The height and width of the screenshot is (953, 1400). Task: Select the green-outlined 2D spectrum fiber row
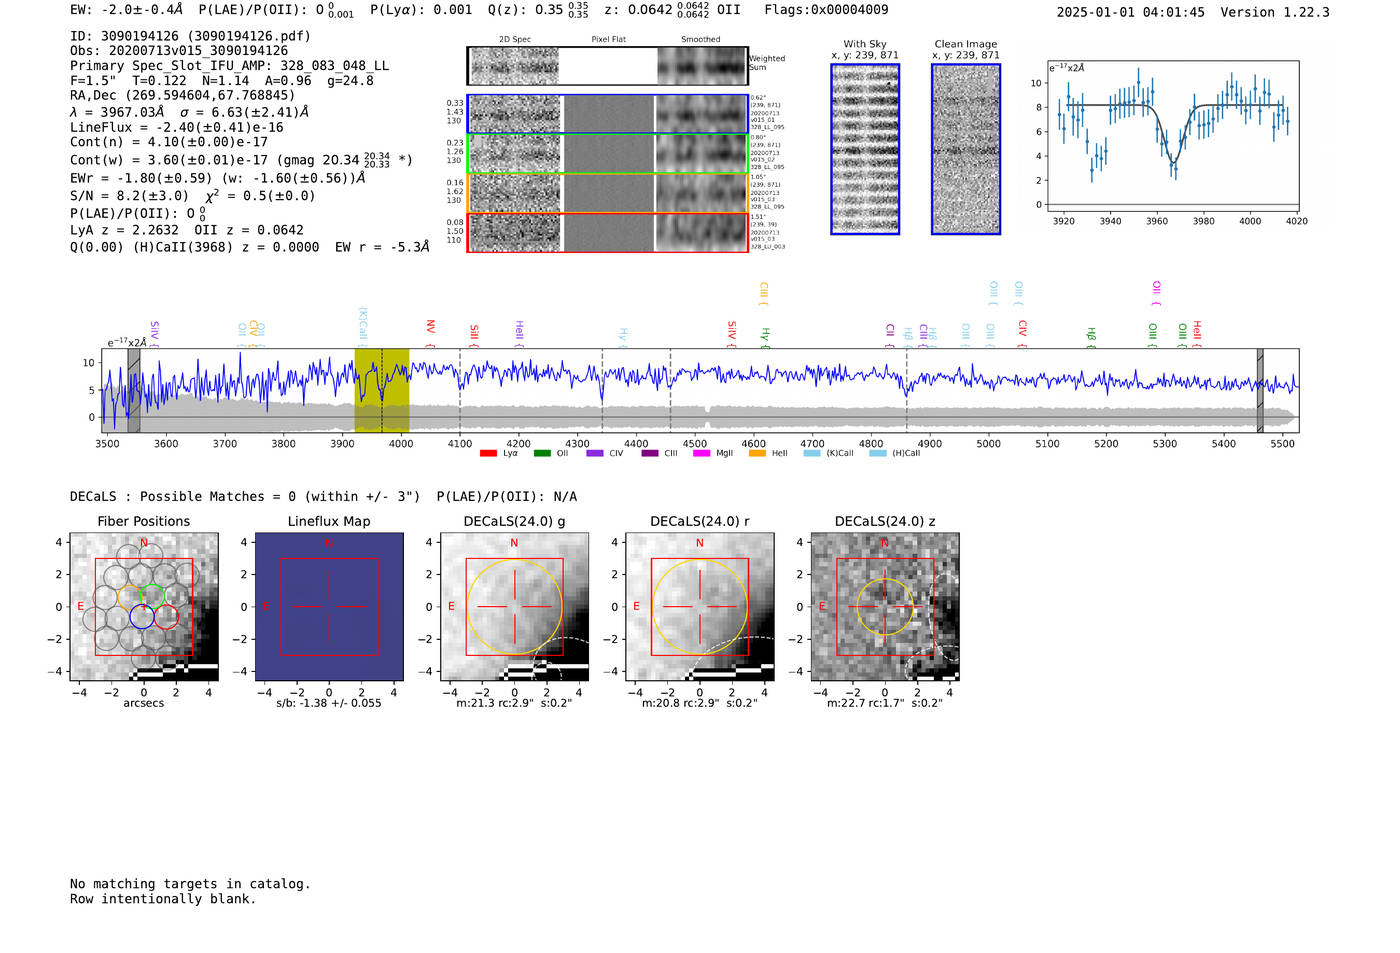pos(607,153)
